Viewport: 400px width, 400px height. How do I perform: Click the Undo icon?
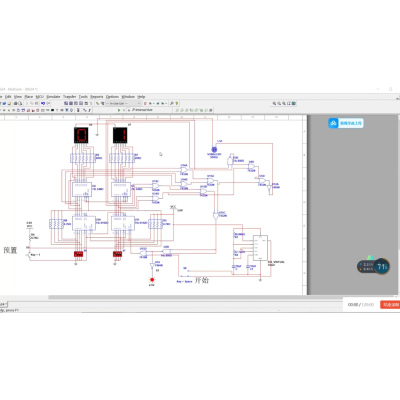[43, 103]
